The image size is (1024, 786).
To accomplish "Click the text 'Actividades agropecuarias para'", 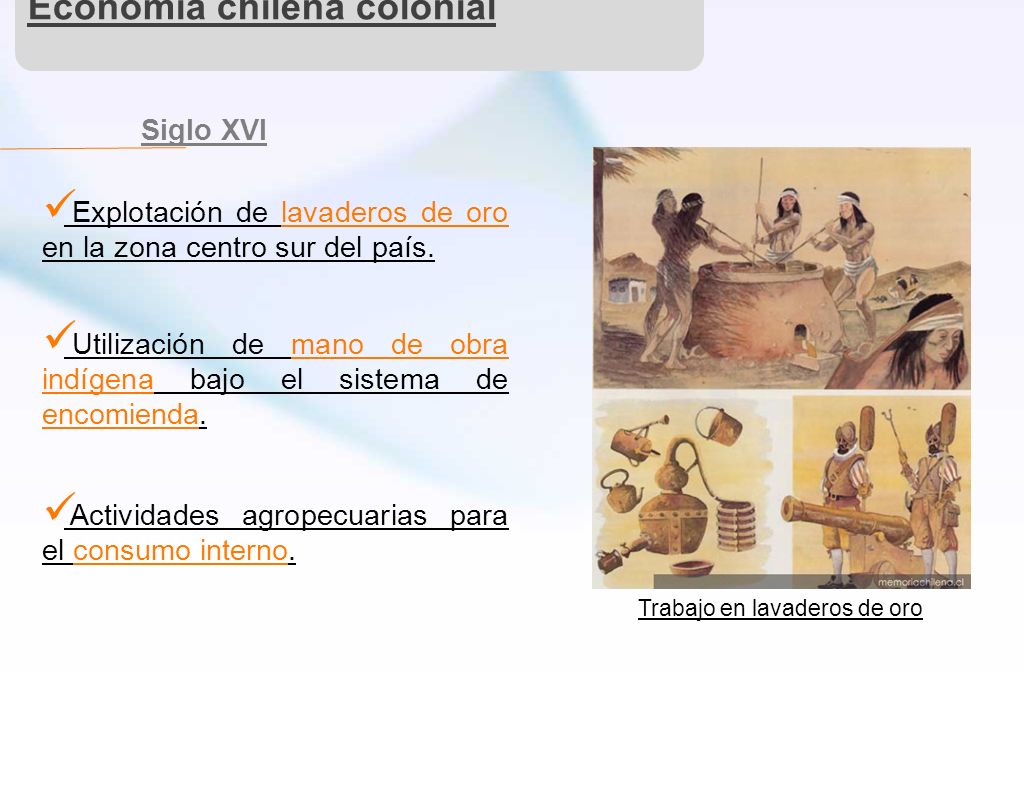I will [289, 516].
